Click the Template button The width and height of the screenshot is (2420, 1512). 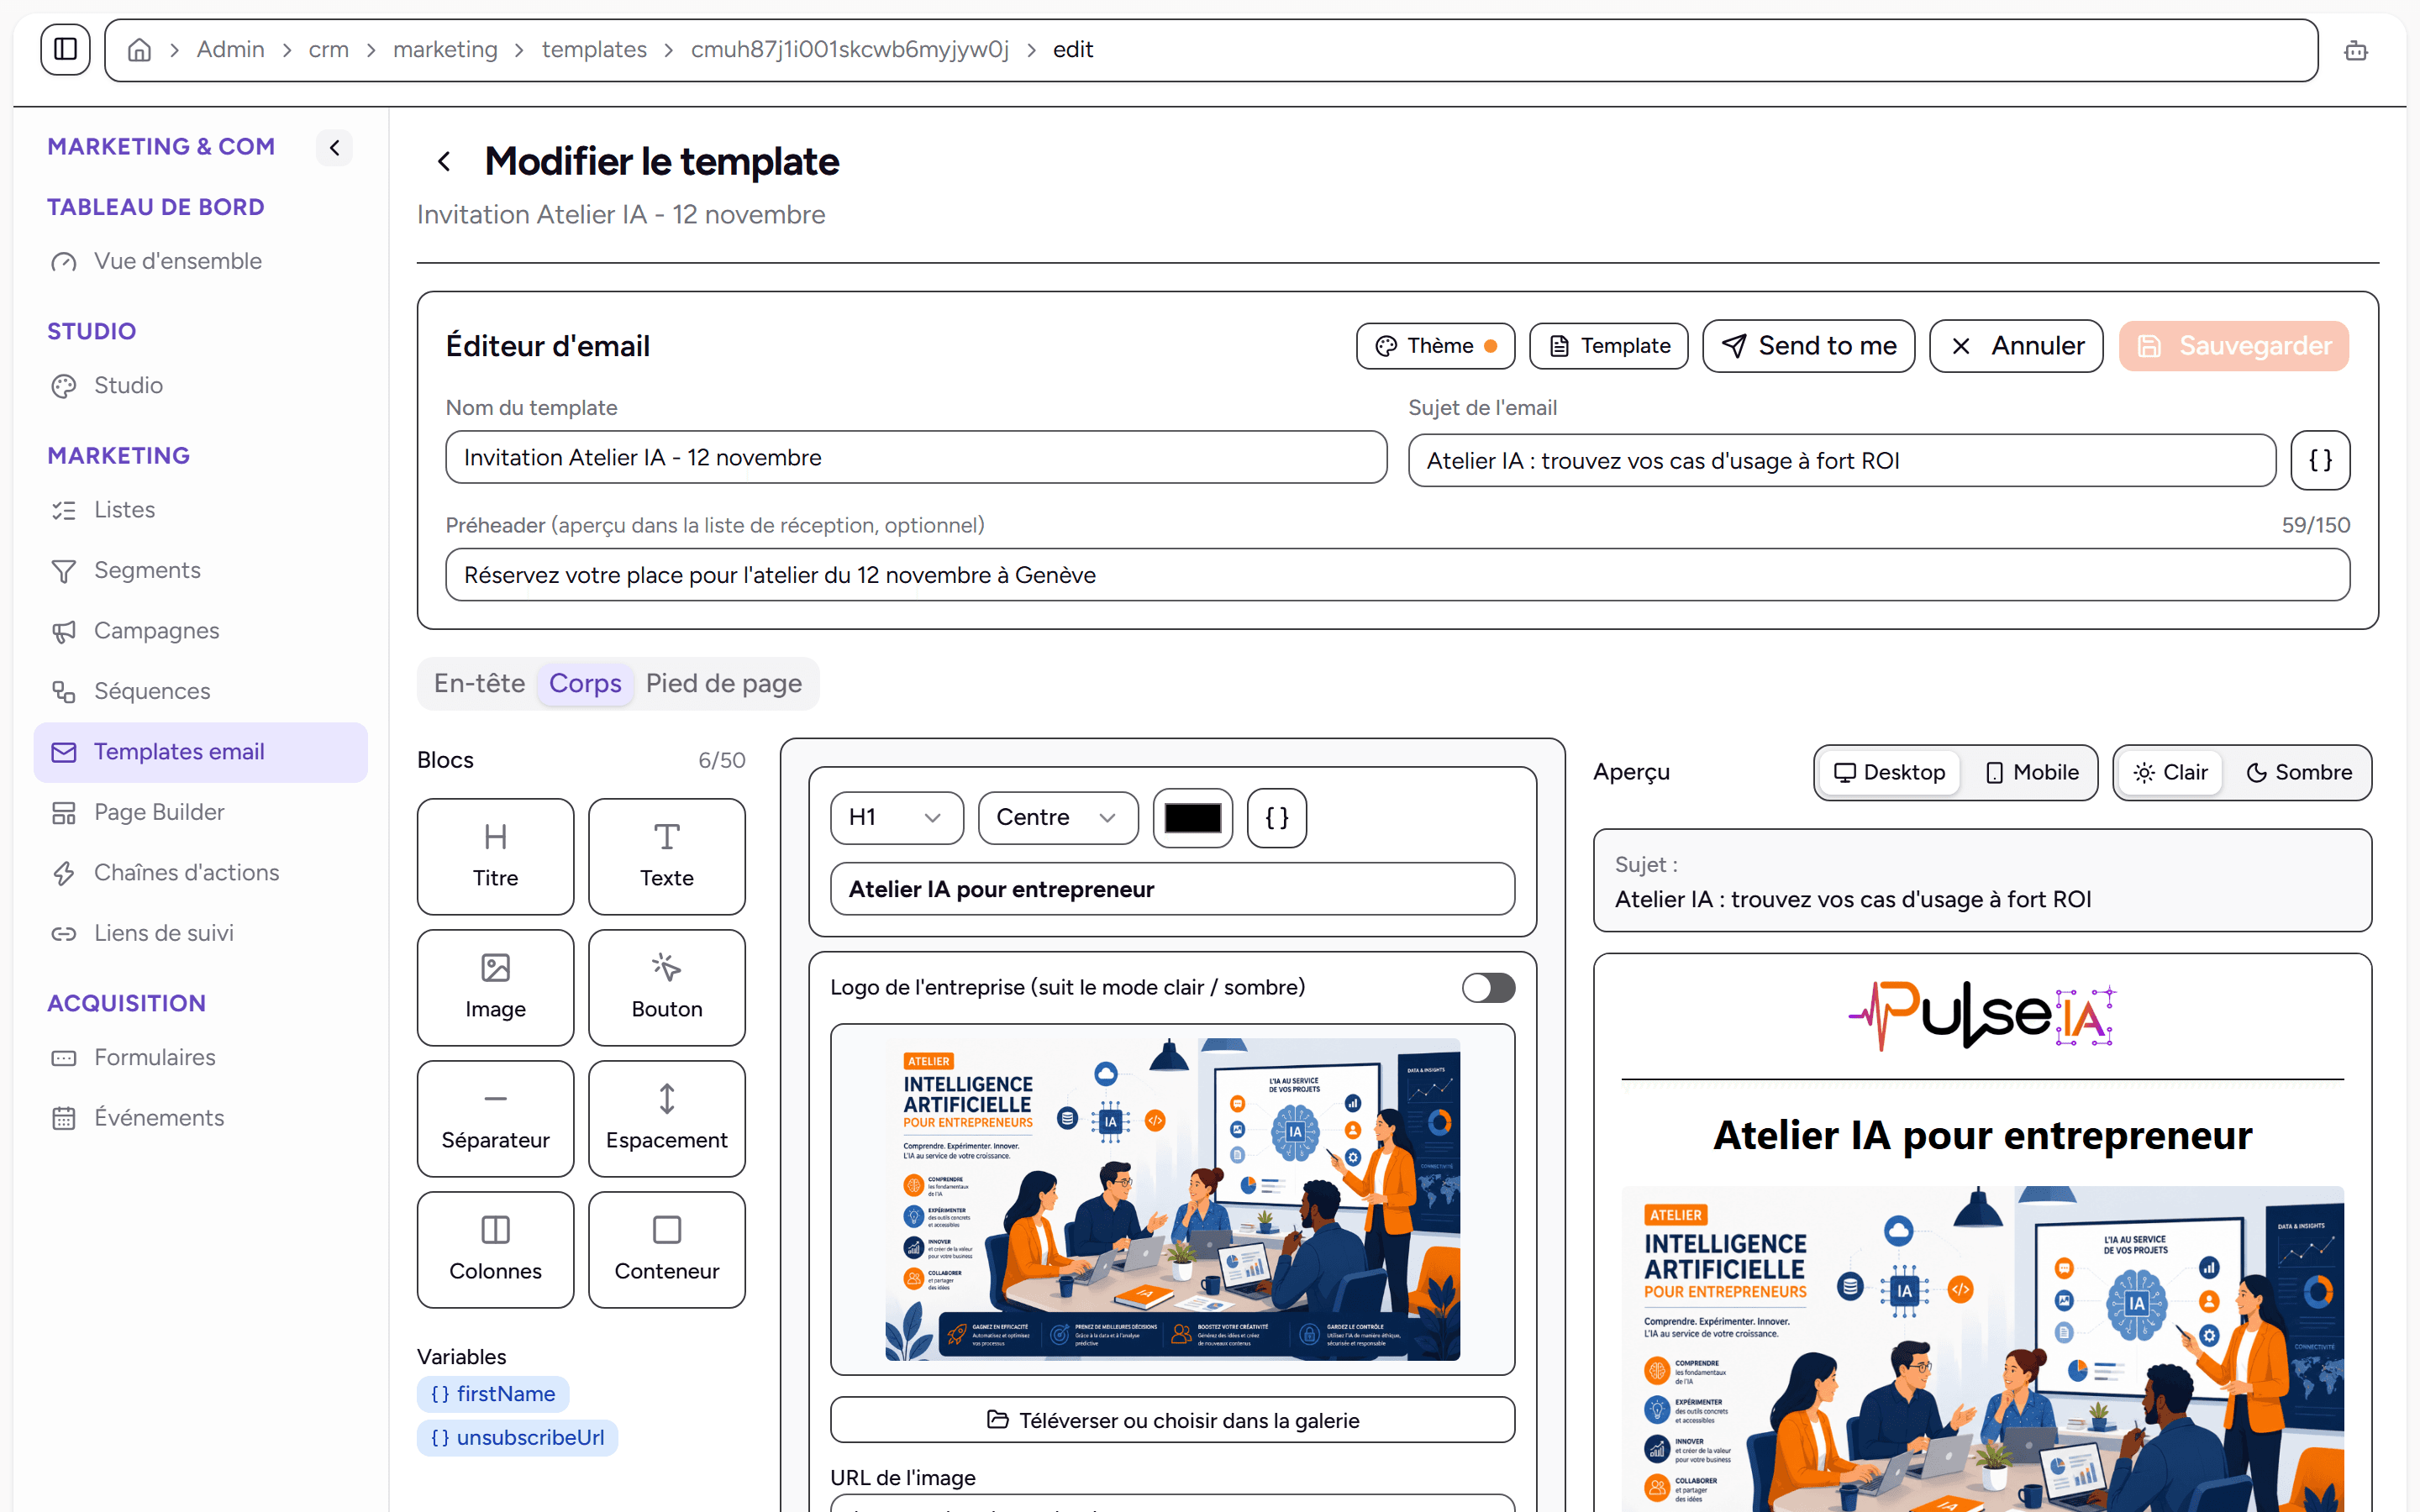click(1608, 346)
